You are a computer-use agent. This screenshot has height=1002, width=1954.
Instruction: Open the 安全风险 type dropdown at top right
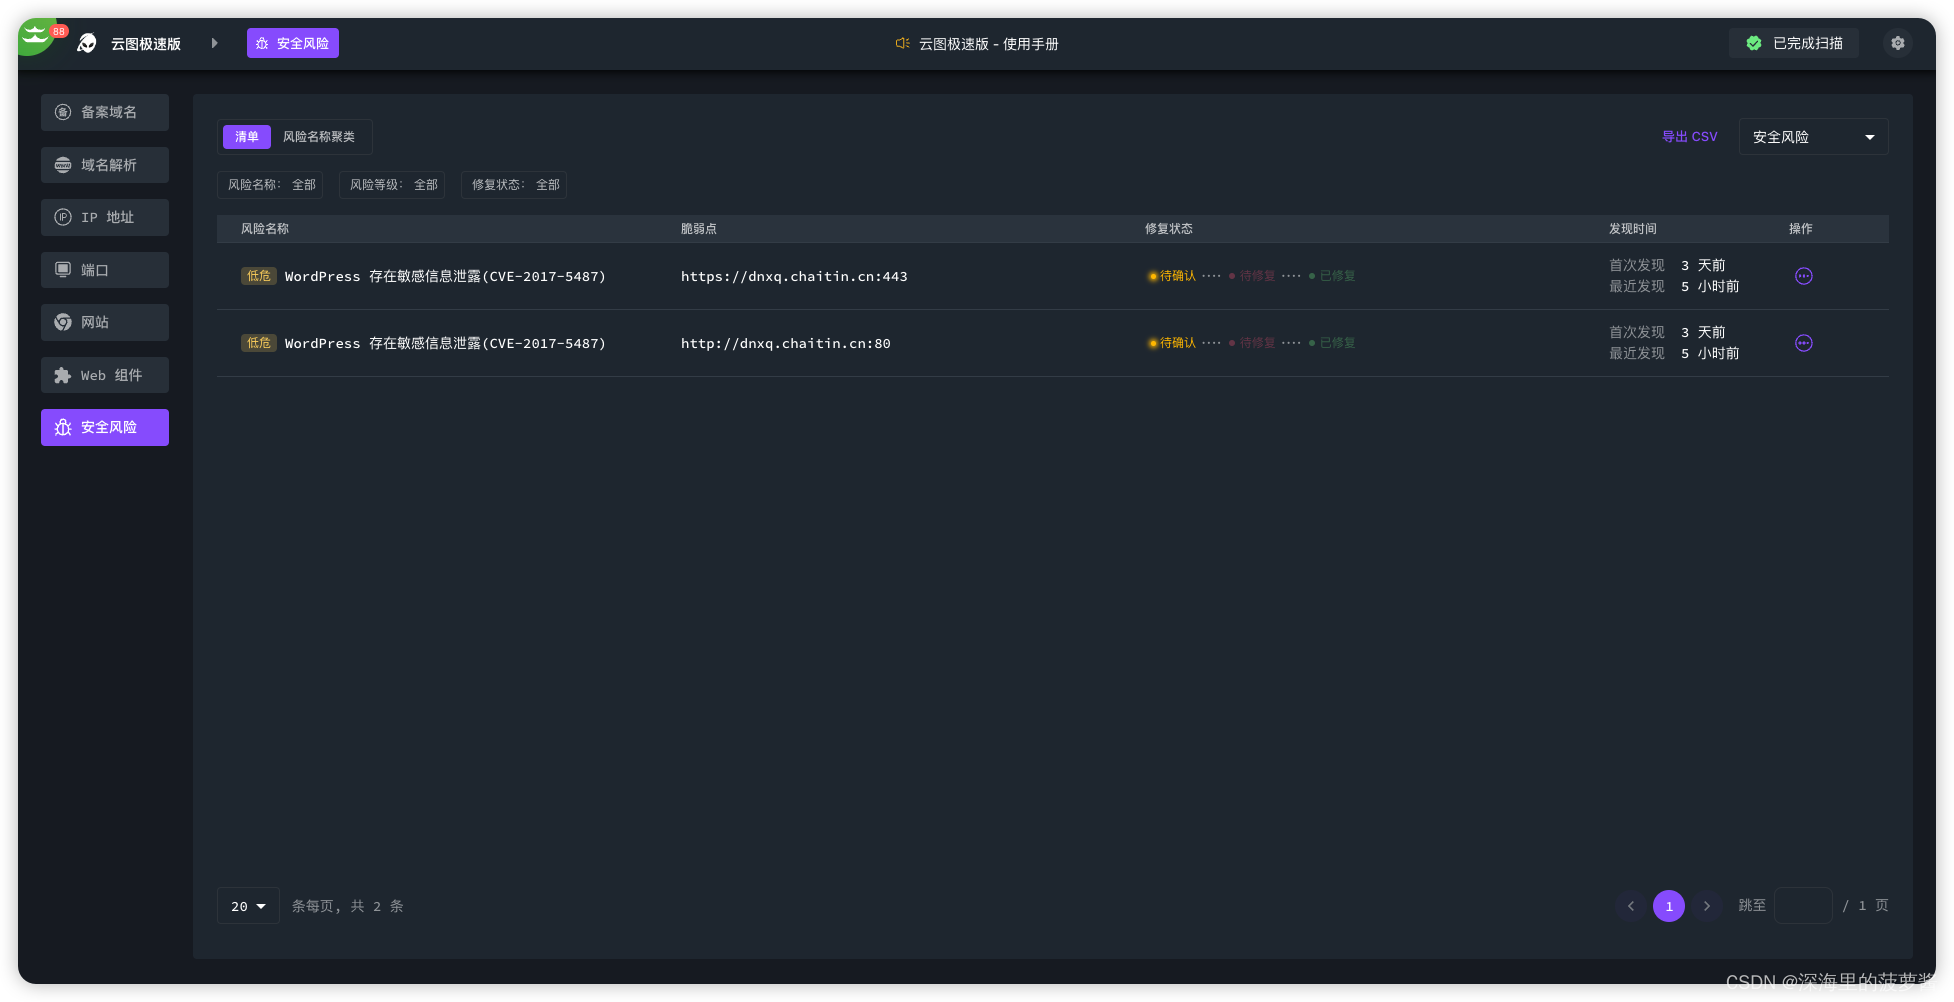pyautogui.click(x=1813, y=137)
